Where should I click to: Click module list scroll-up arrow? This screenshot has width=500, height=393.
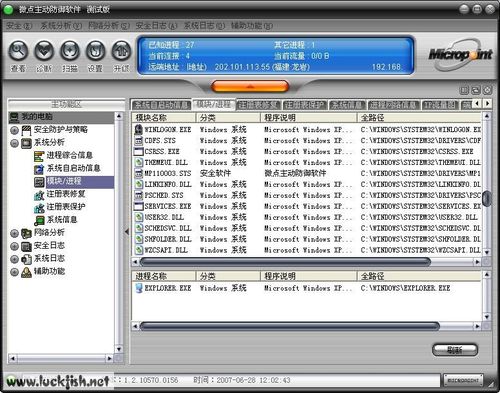coord(487,116)
